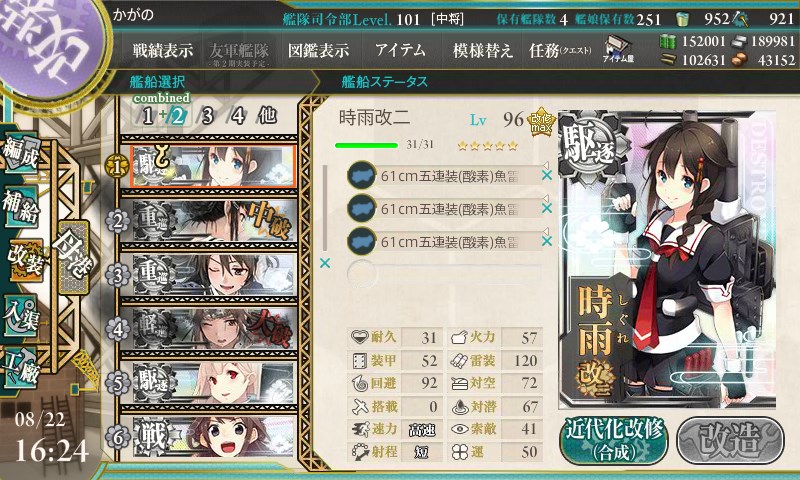Open the アイテム屋 item shop icon

tap(618, 49)
